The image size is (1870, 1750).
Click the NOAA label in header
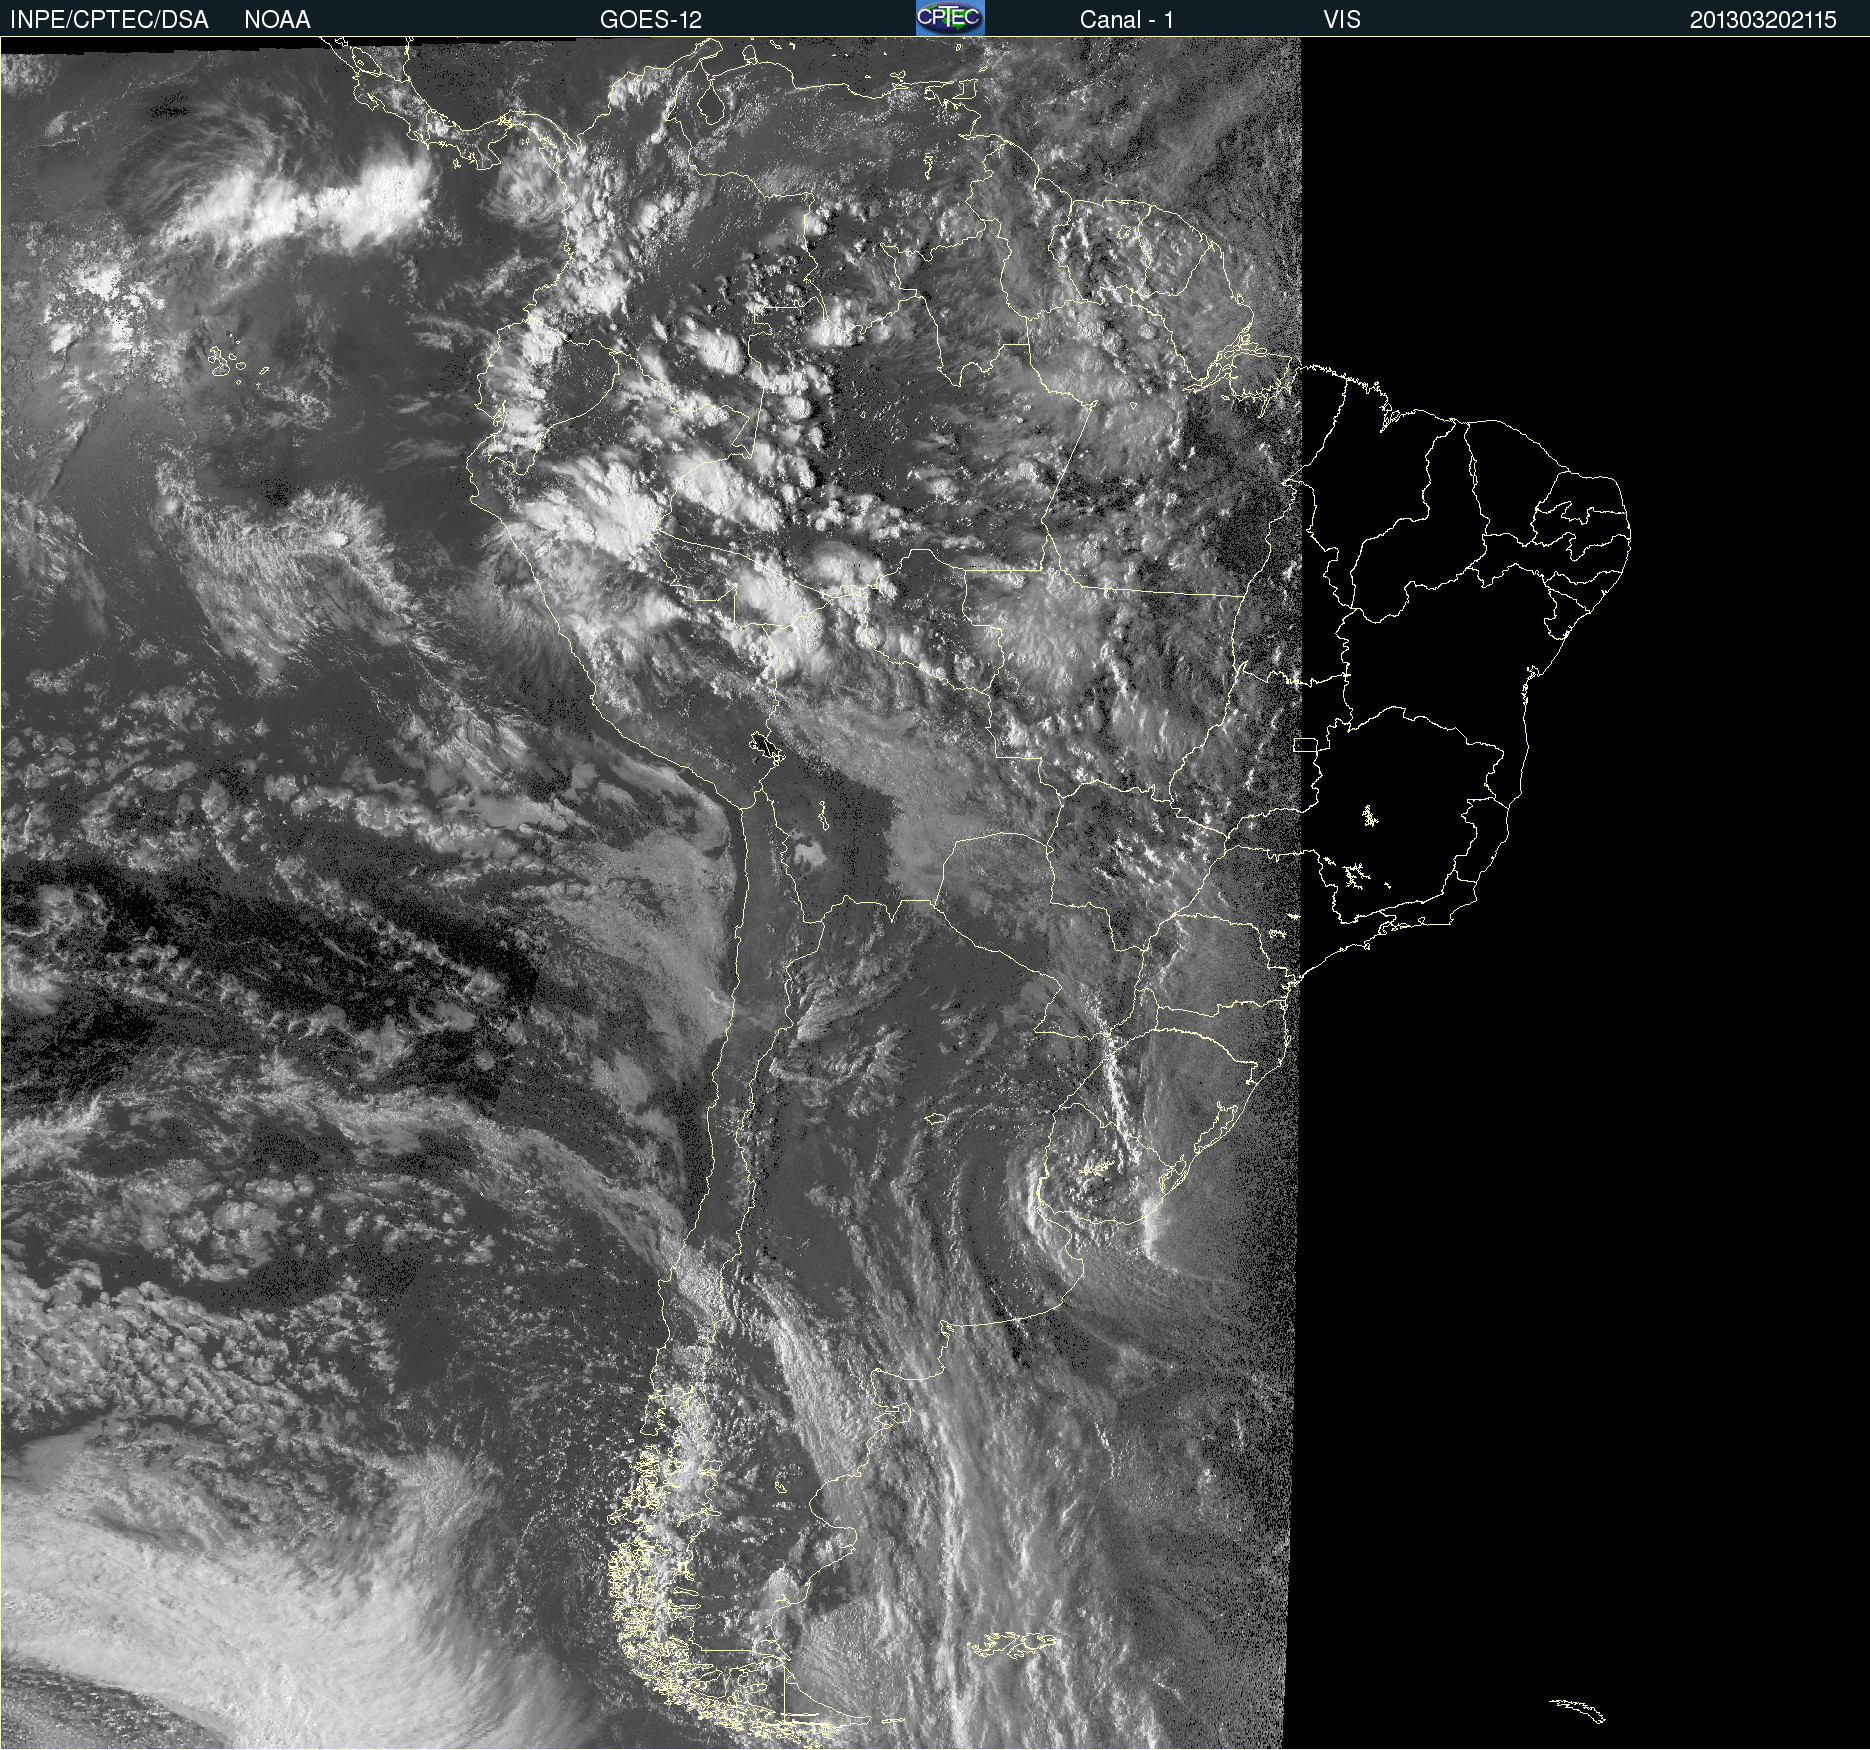coord(277,20)
